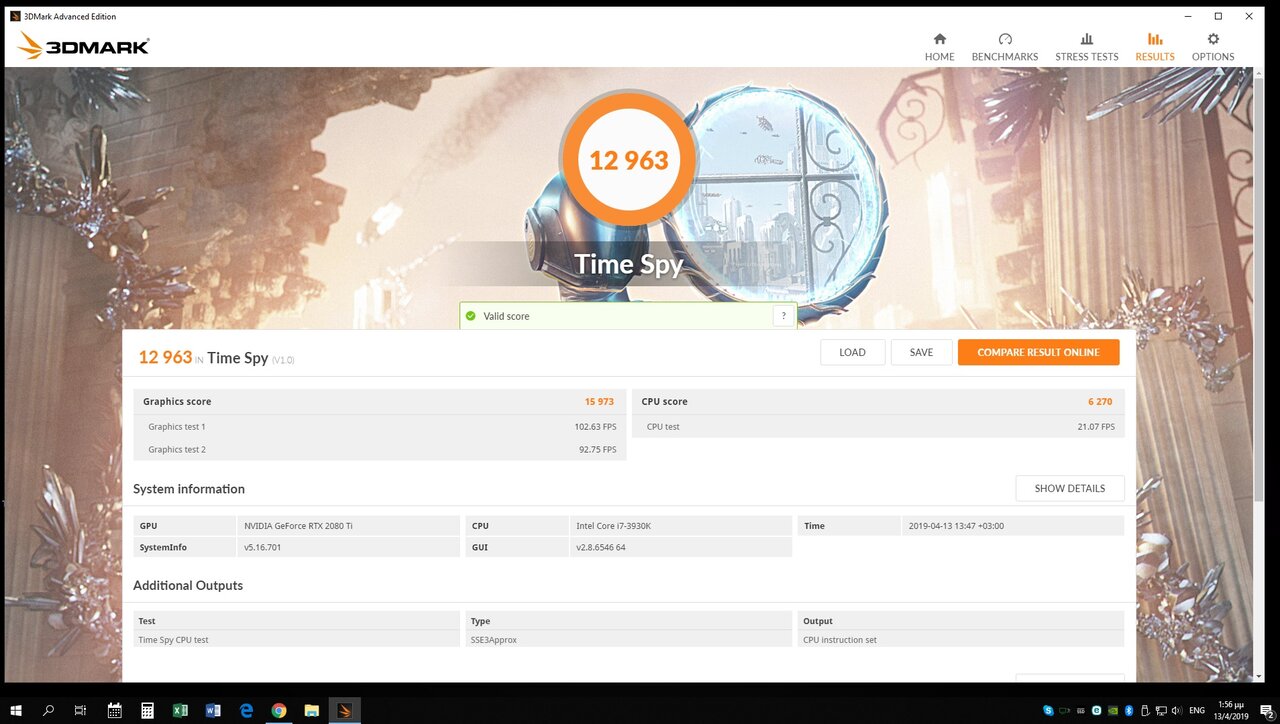This screenshot has height=724, width=1280.
Task: Open the Action Center notifications icon
Action: pos(1266,711)
